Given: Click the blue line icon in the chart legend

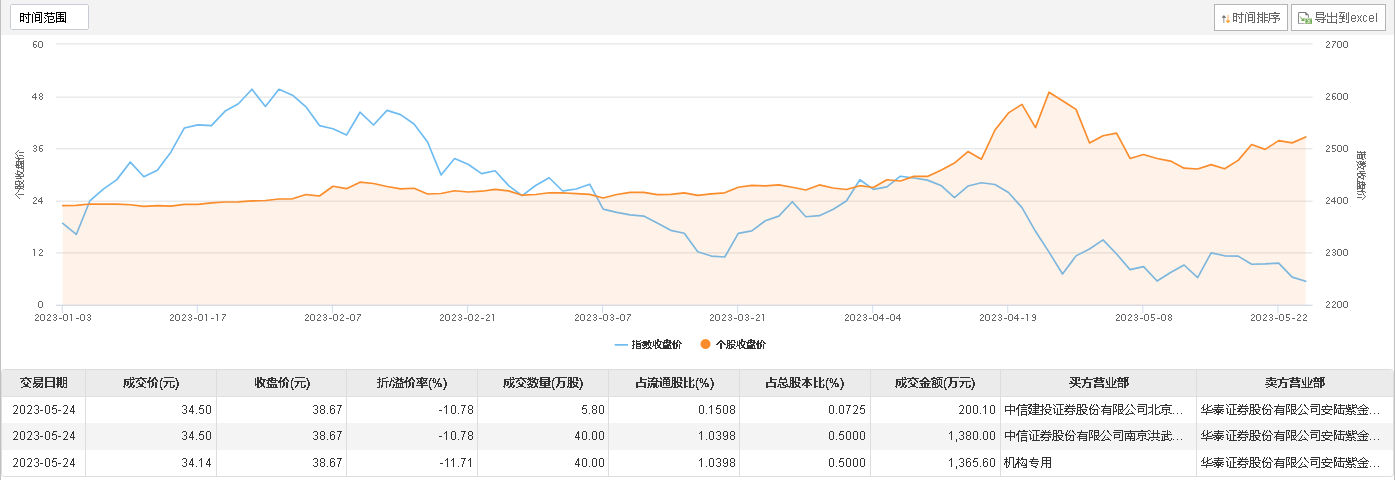Looking at the screenshot, I should click(x=622, y=344).
